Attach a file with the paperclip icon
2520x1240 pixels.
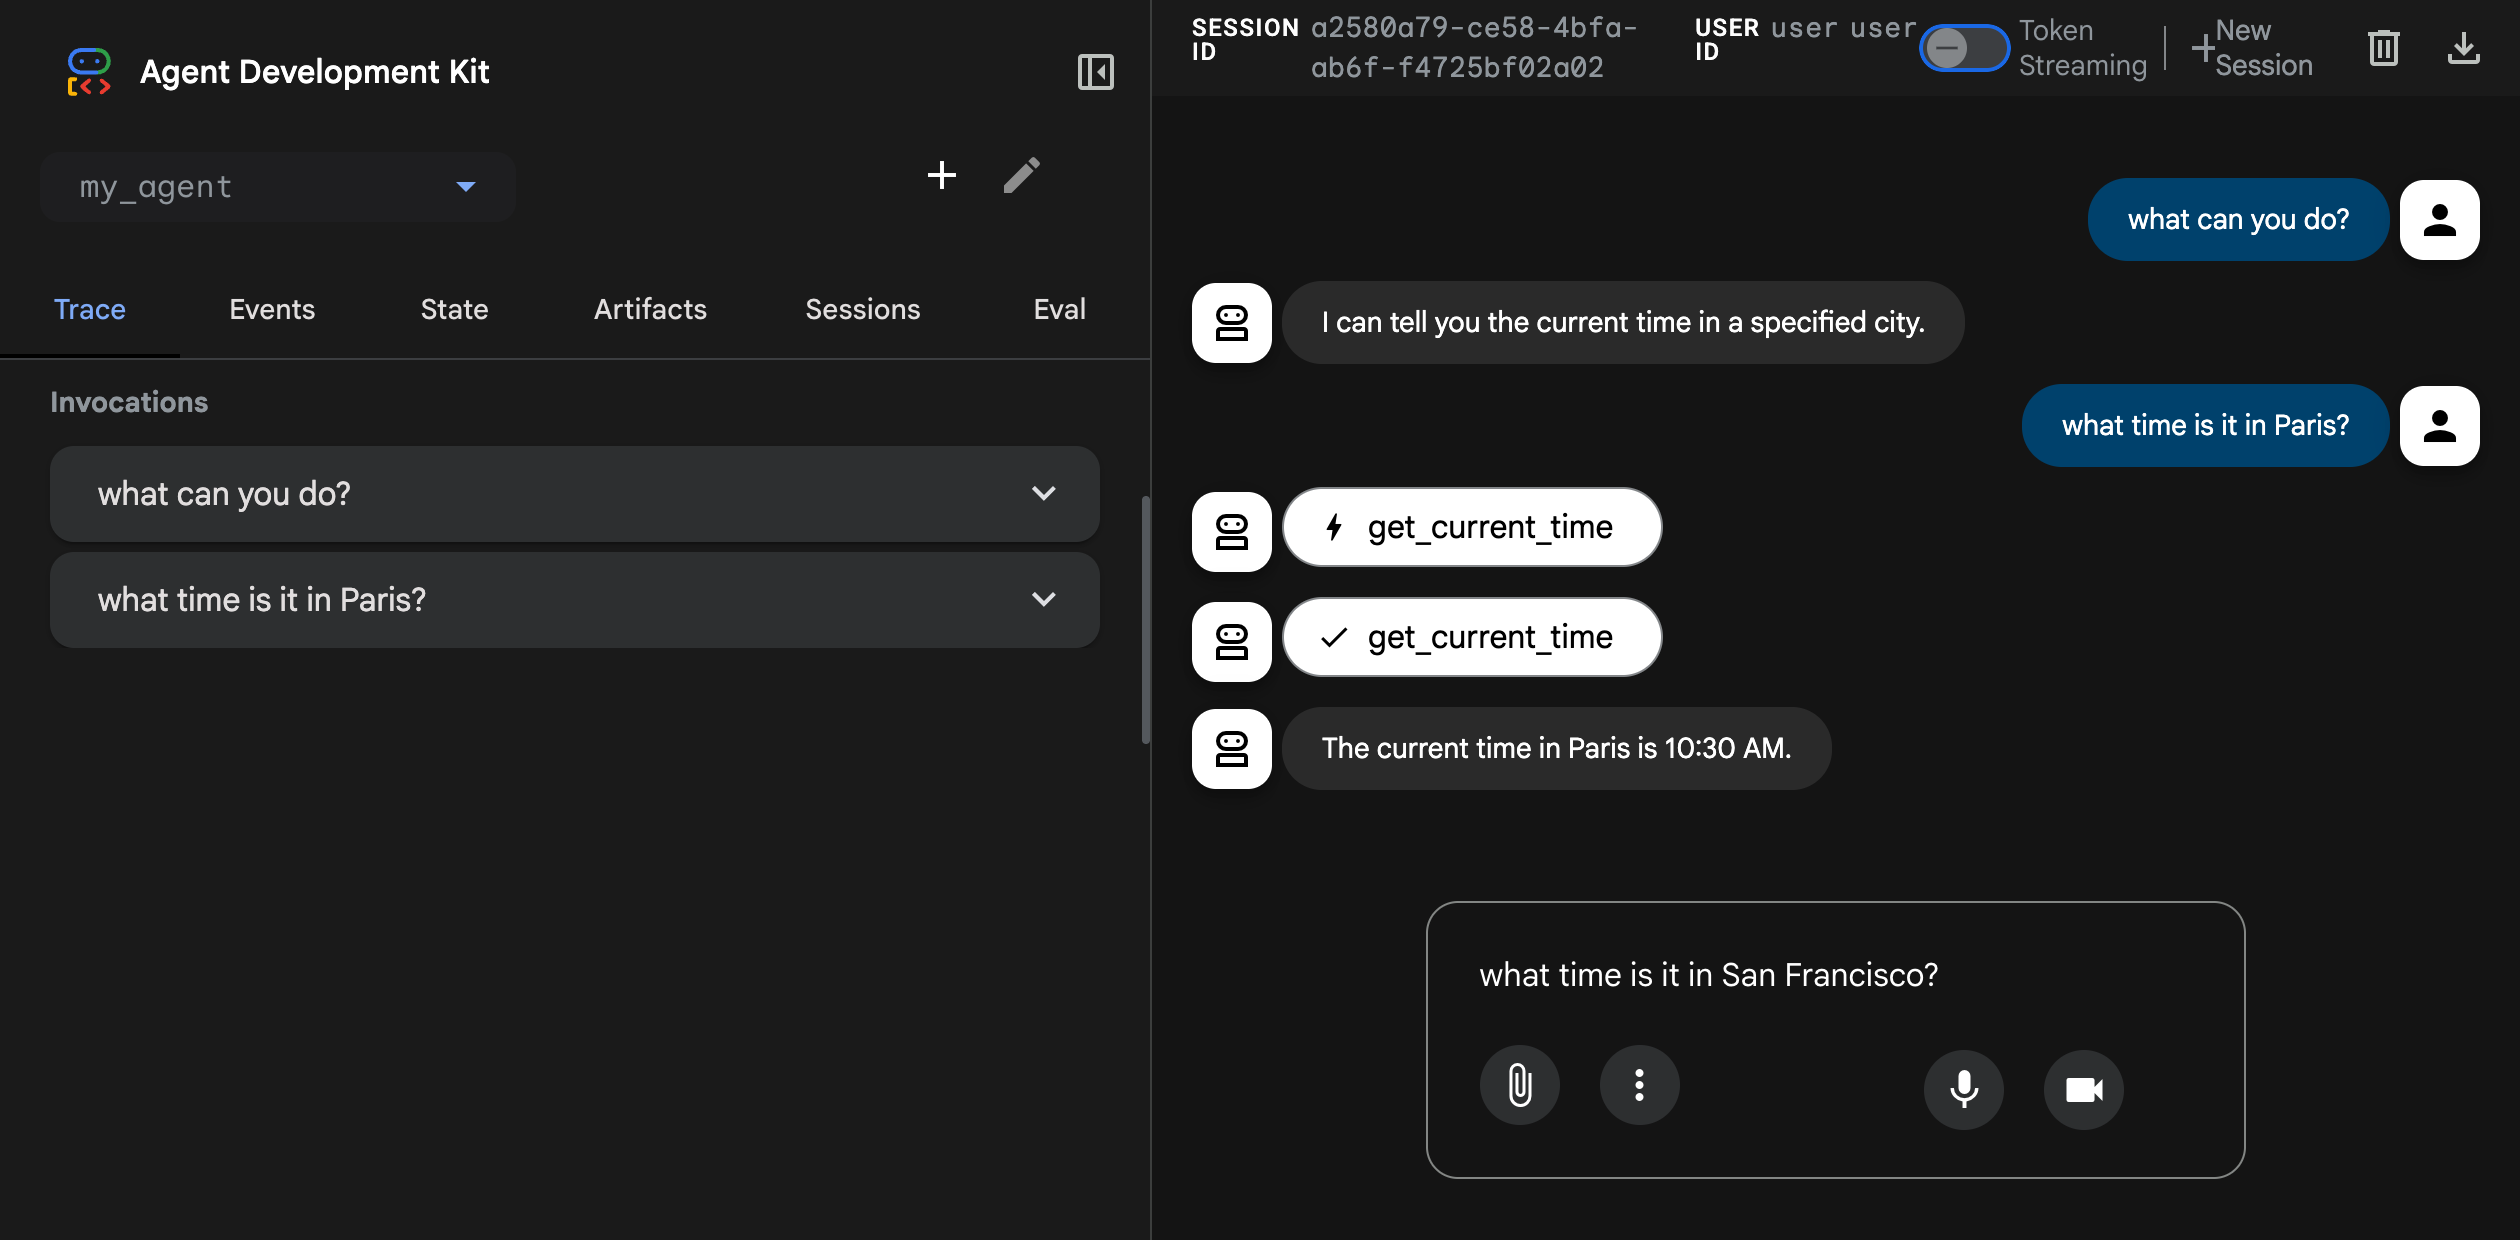point(1519,1086)
